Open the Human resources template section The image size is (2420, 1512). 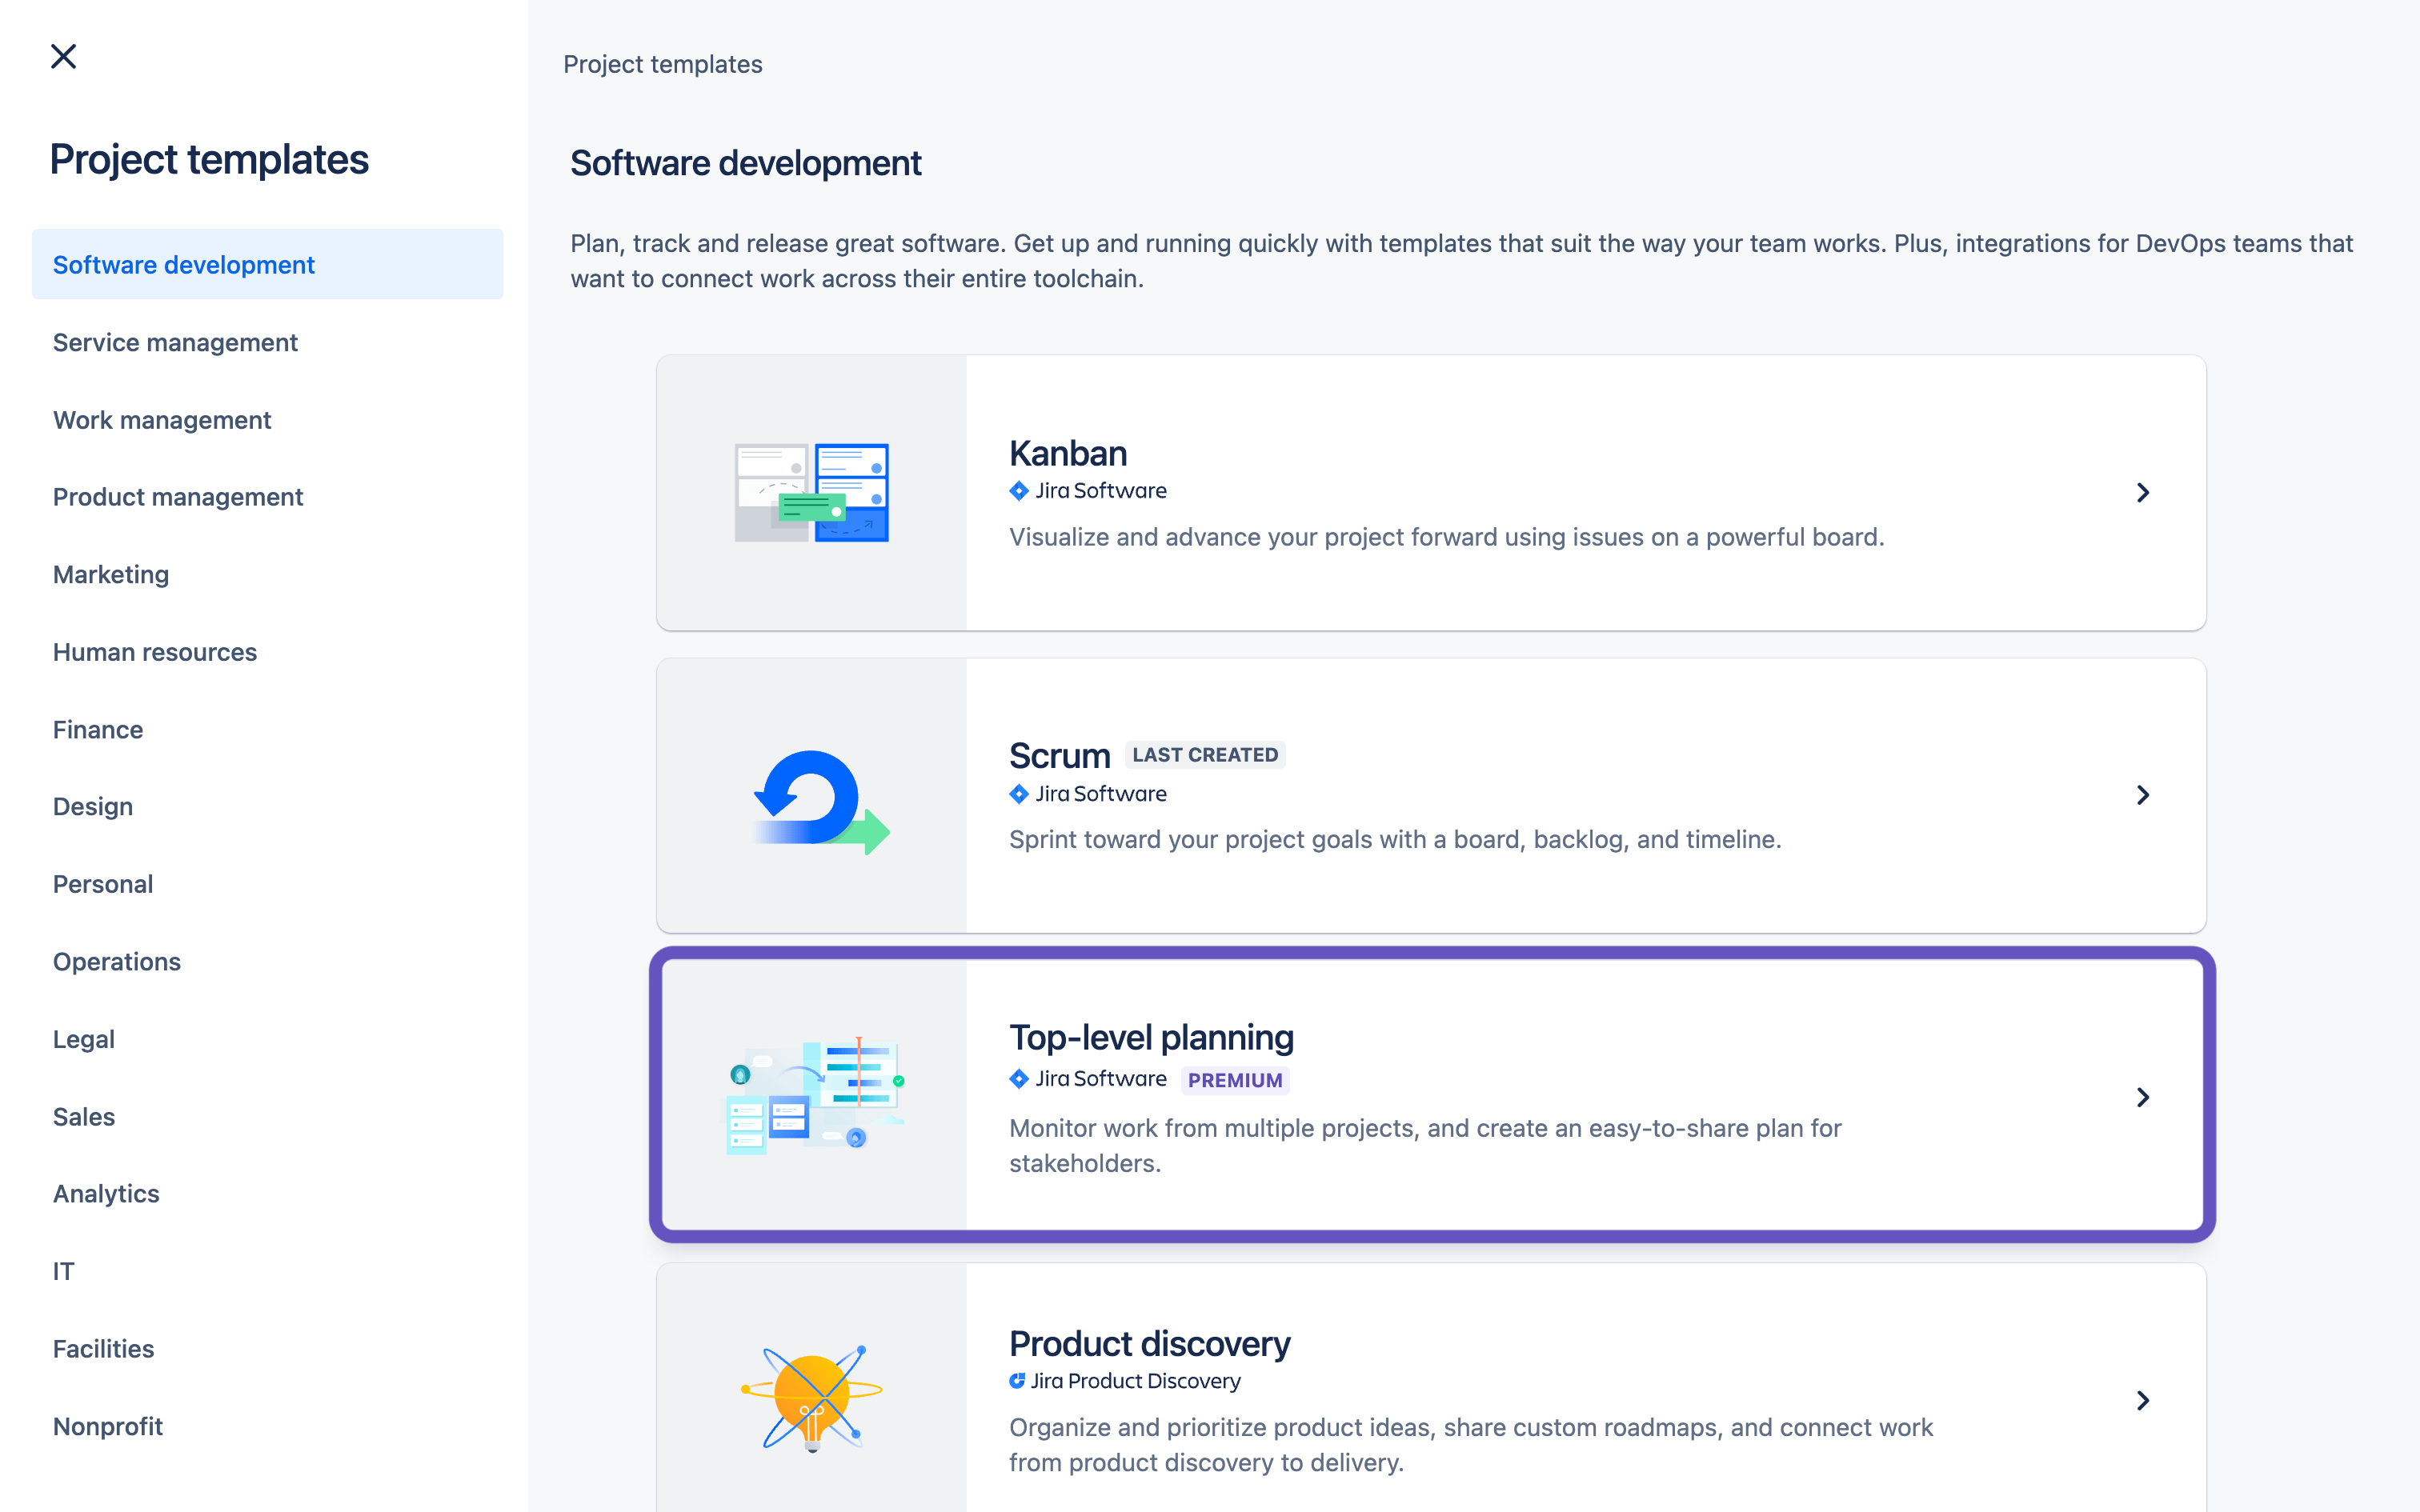click(154, 650)
